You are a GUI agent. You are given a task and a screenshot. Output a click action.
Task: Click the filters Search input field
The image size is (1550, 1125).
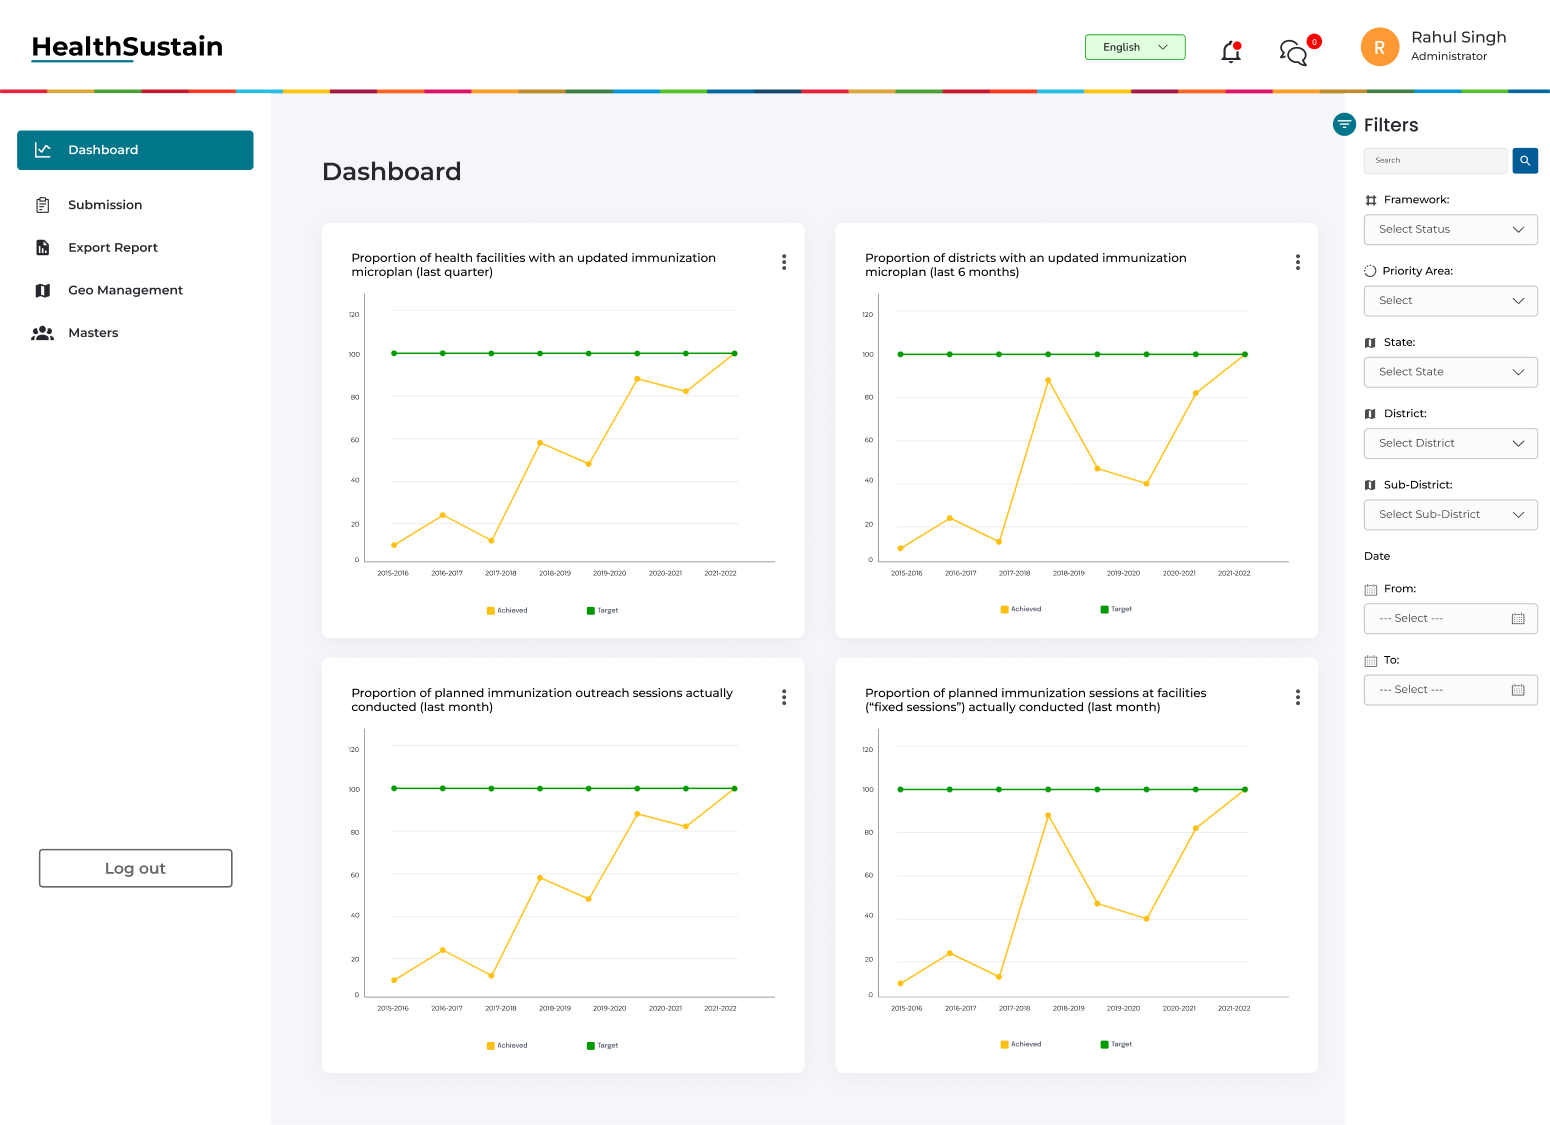pos(1435,160)
